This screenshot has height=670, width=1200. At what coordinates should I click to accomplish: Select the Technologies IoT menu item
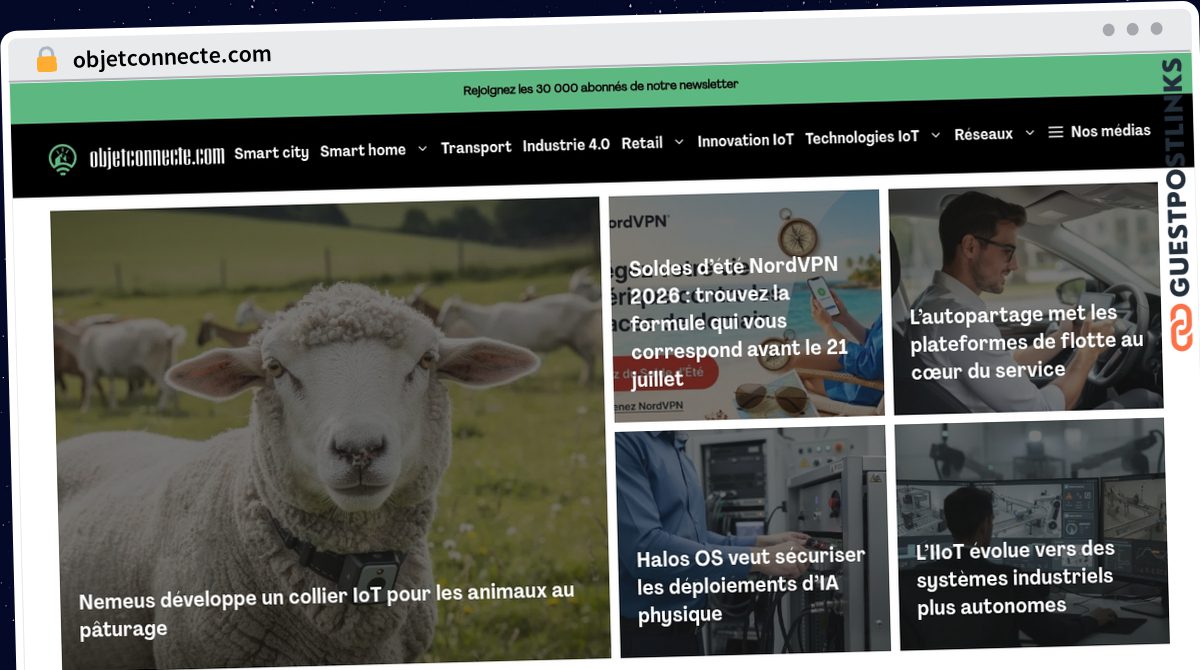(862, 137)
